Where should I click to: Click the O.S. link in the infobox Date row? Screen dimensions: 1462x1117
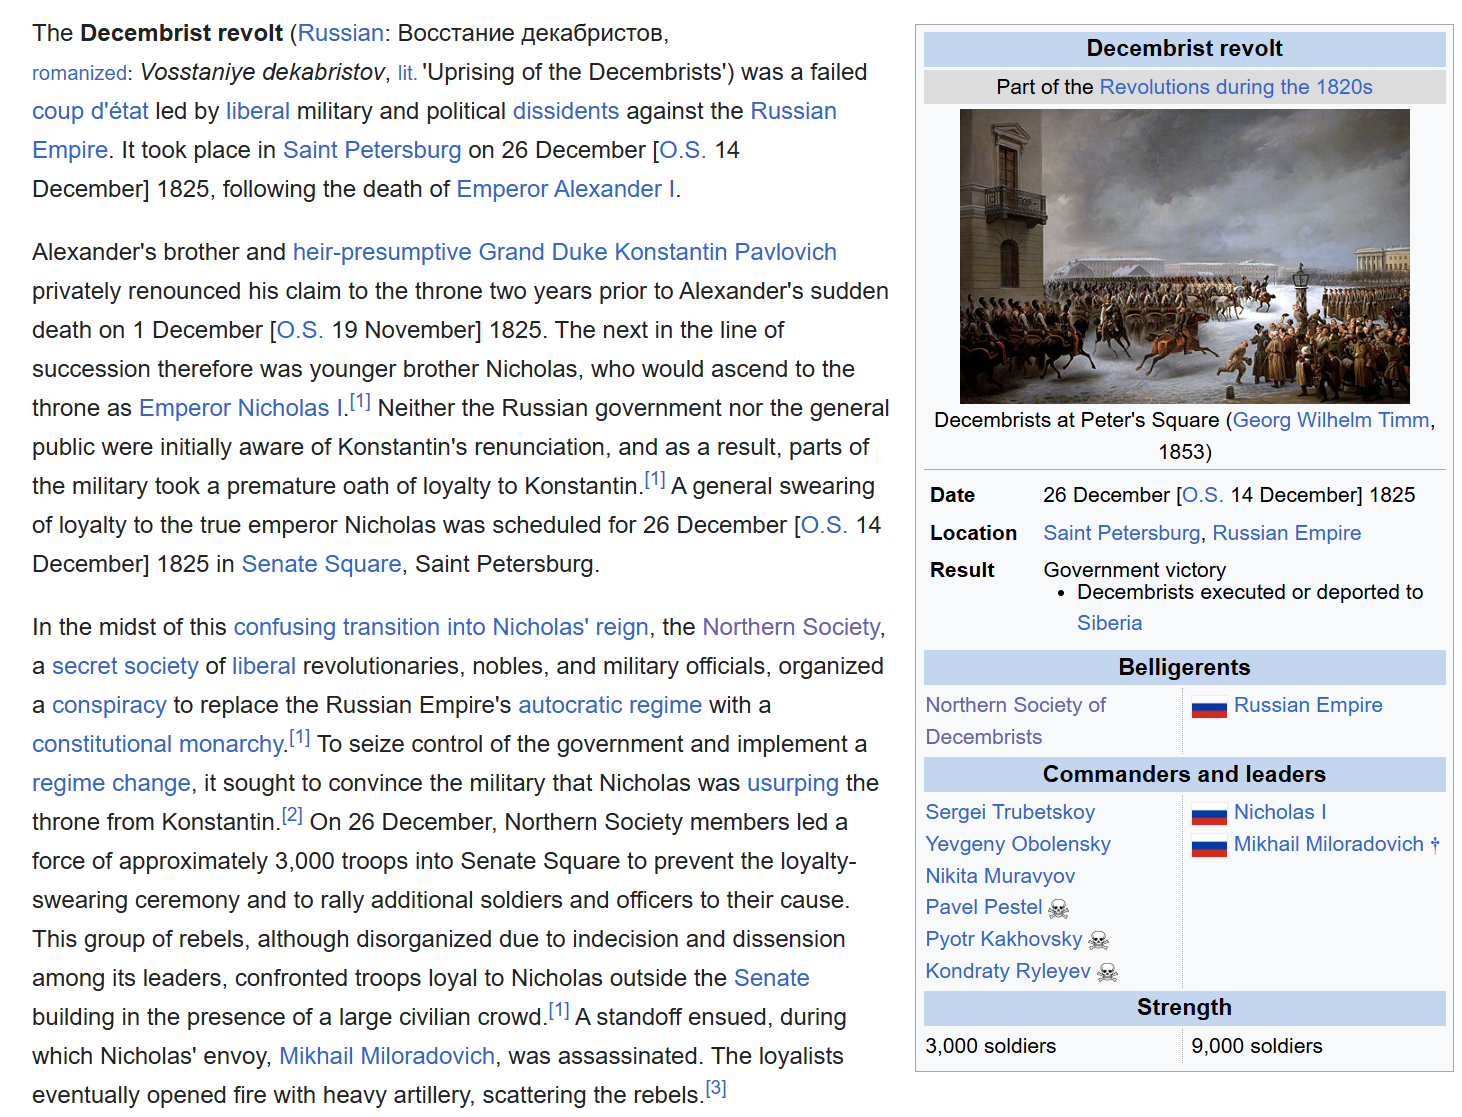click(x=1203, y=495)
